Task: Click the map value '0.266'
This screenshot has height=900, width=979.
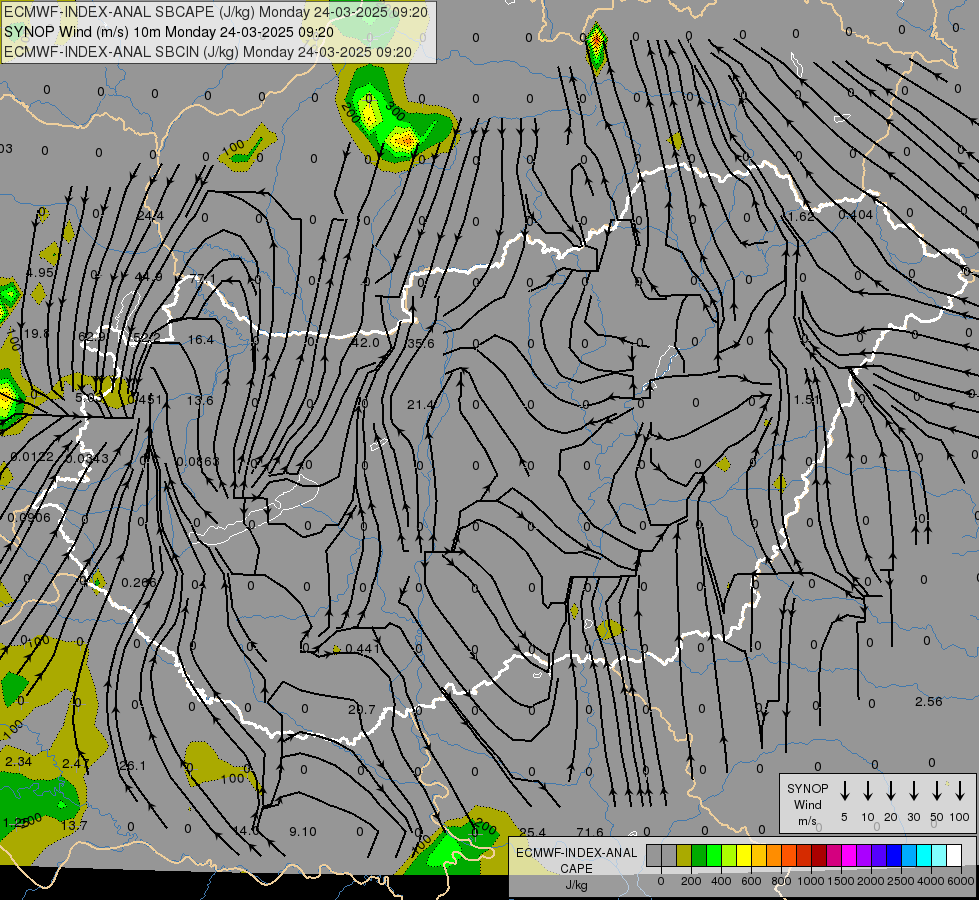Action: (x=139, y=583)
